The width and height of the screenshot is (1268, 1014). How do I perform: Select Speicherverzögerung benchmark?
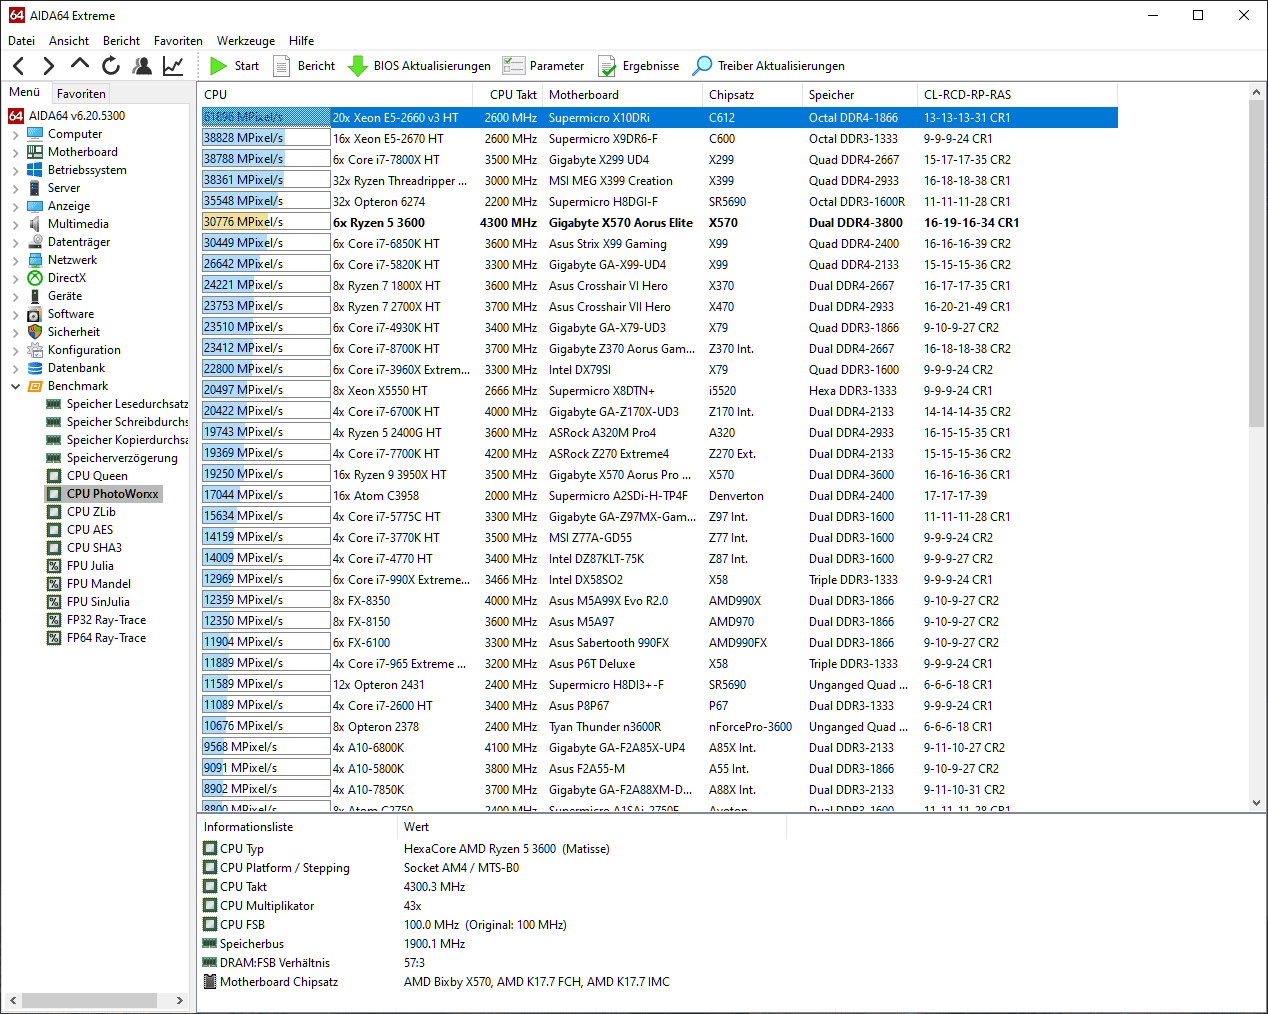pos(112,458)
